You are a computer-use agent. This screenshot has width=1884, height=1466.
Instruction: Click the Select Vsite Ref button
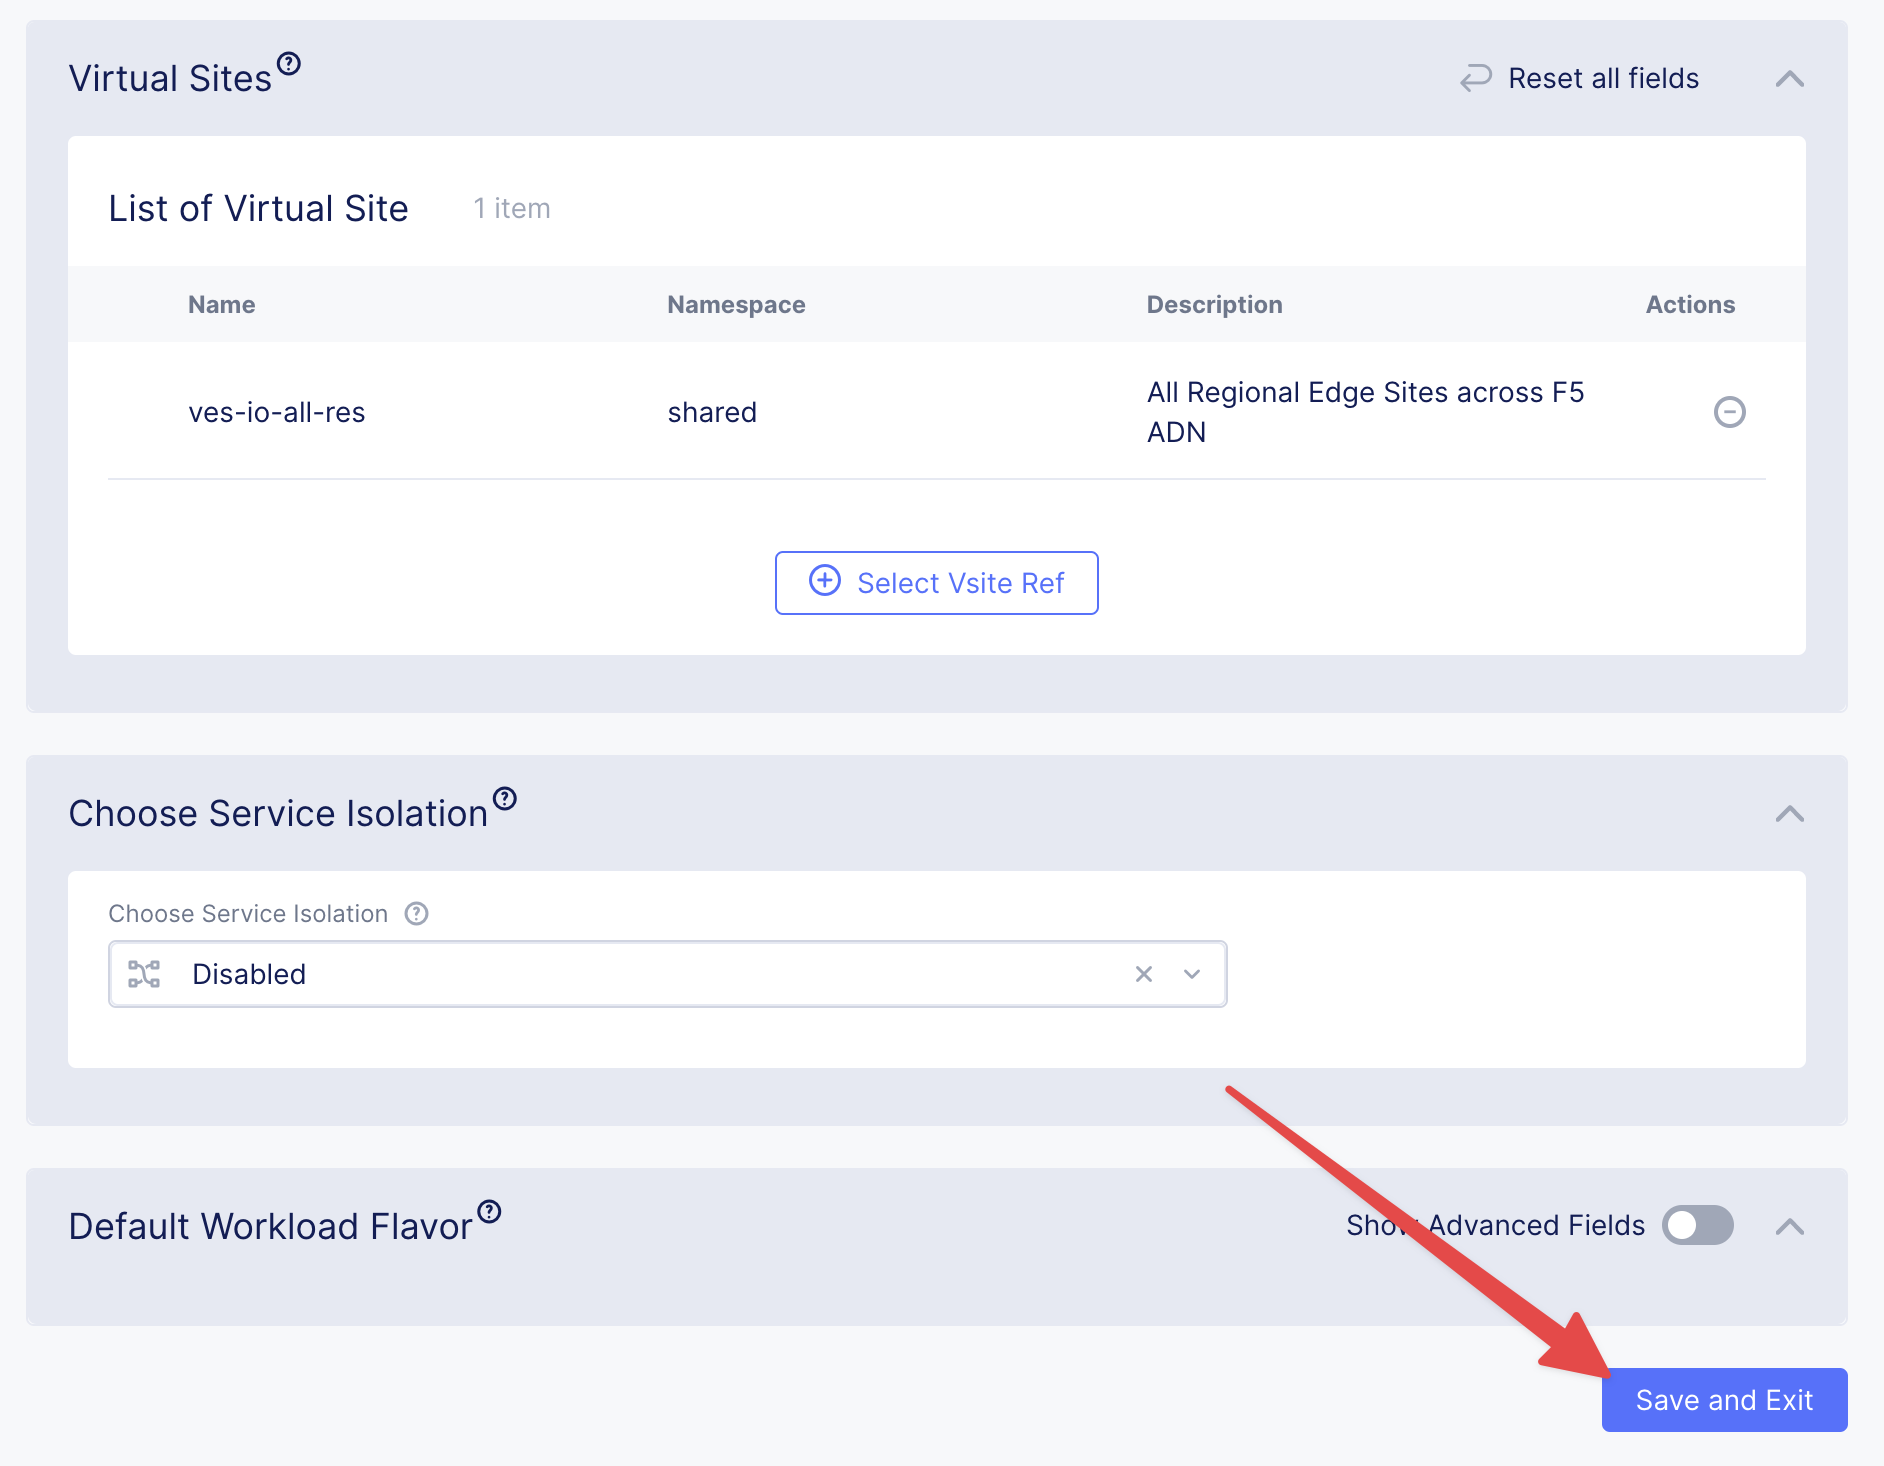937,583
